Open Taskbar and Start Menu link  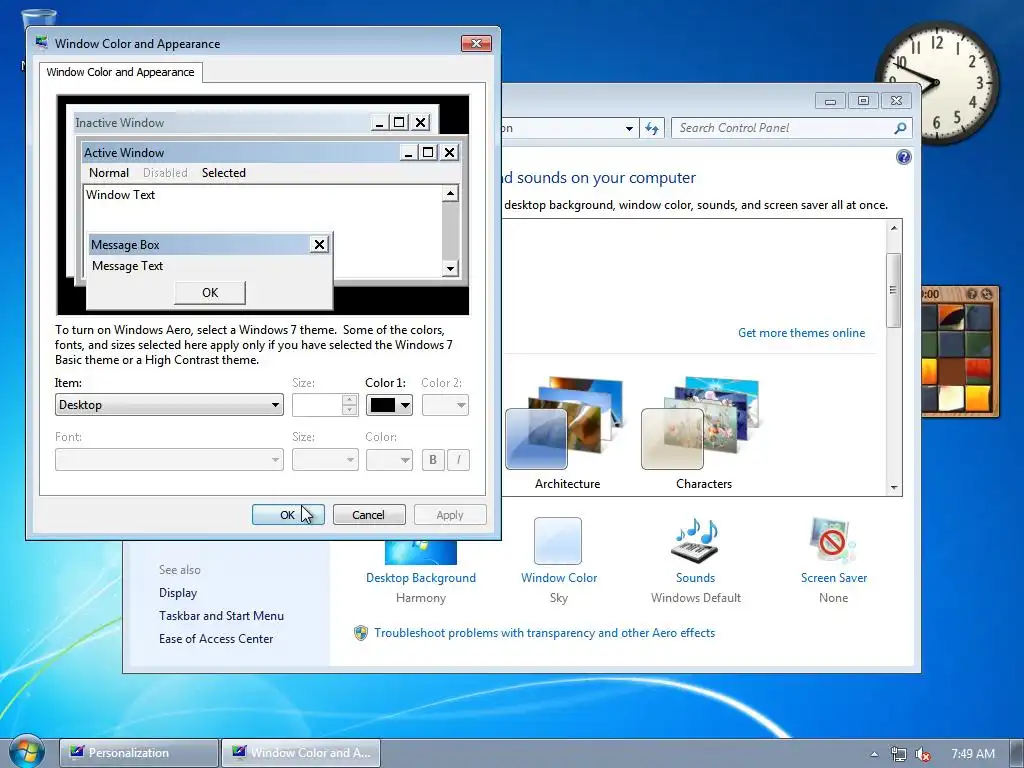pos(221,615)
